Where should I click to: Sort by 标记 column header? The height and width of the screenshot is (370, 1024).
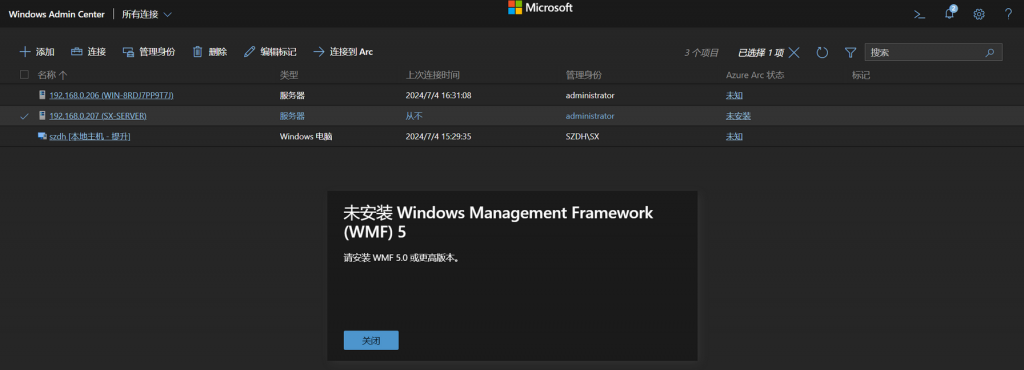pos(861,75)
